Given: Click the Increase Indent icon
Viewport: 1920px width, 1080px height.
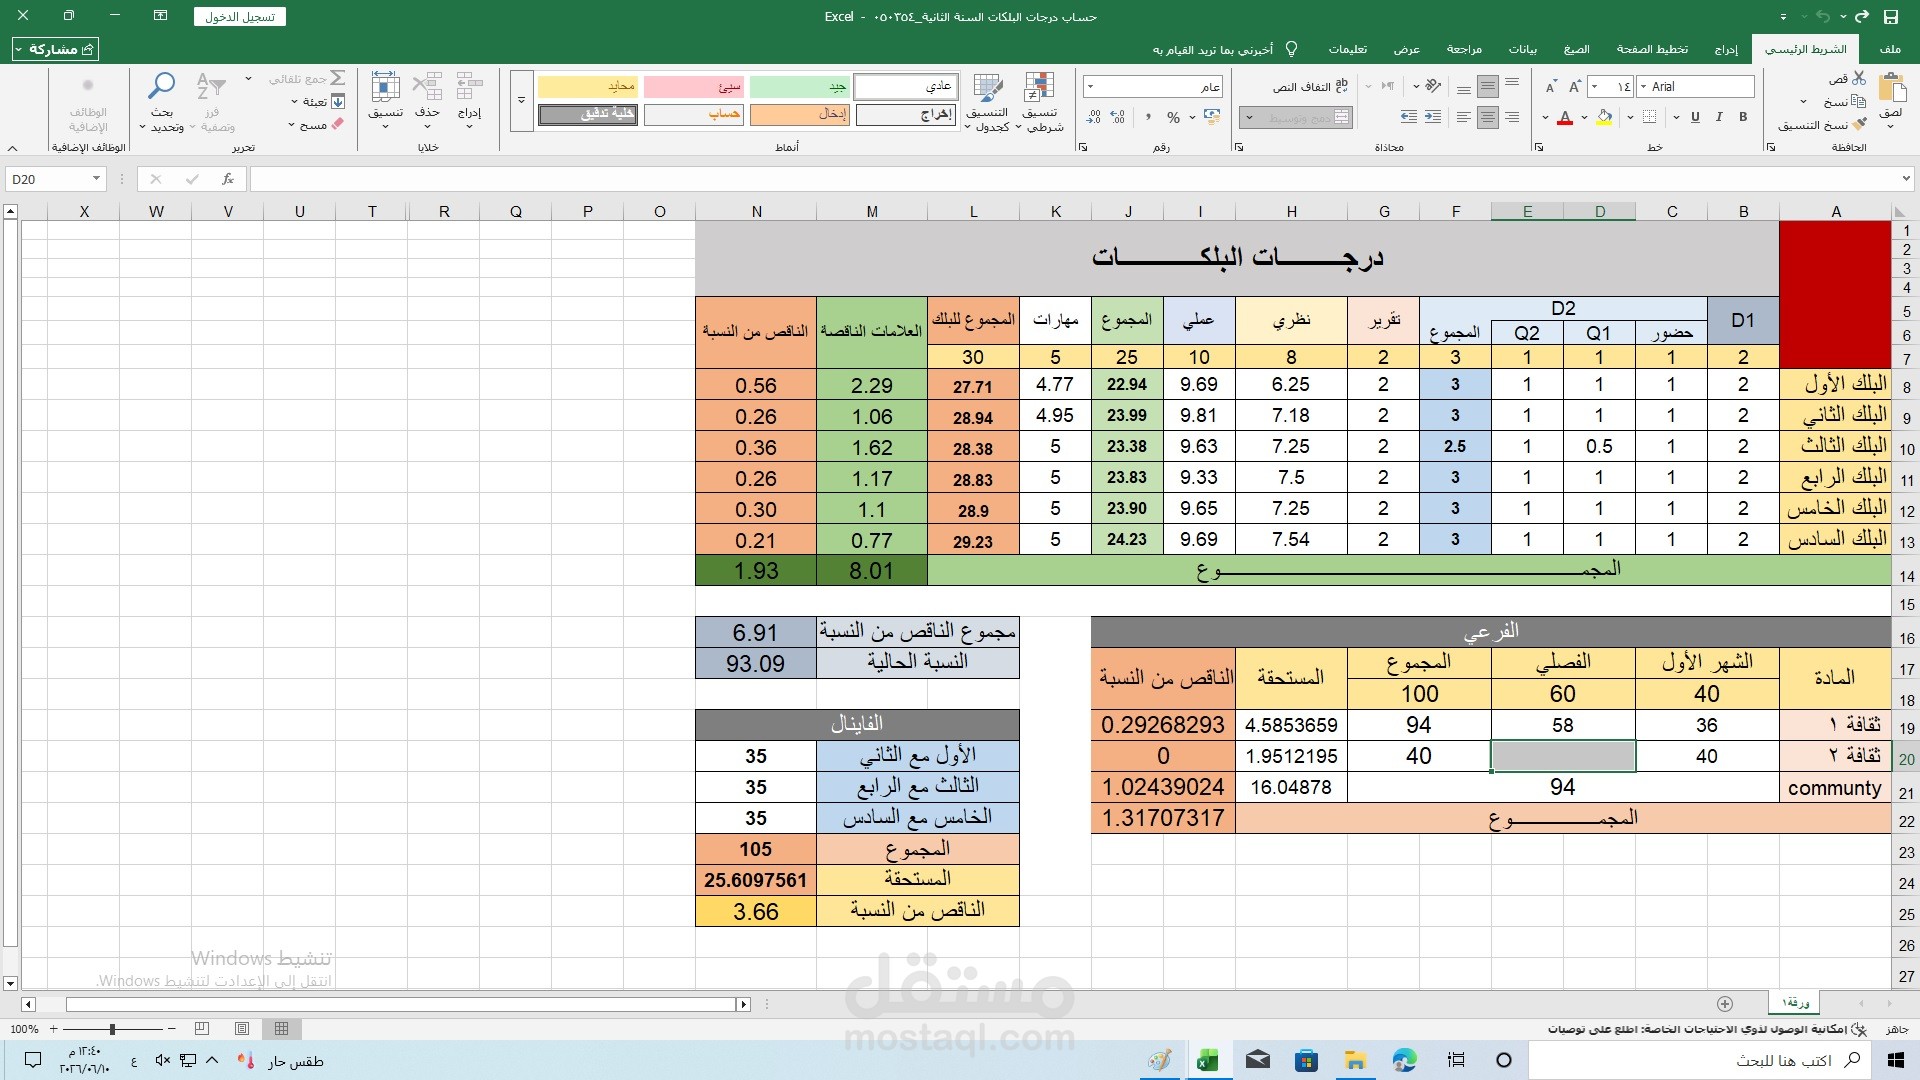Looking at the screenshot, I should click(x=1408, y=117).
